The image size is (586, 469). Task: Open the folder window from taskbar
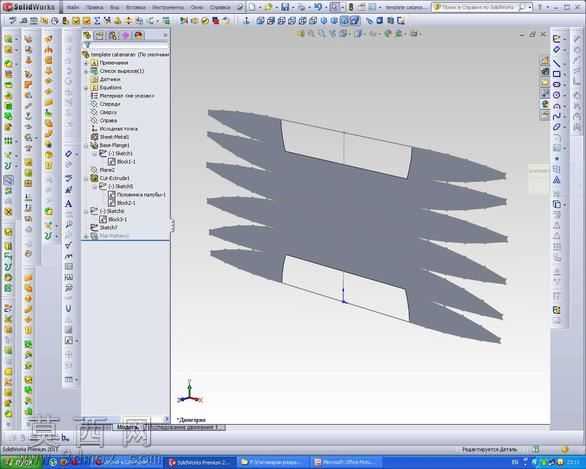274,463
